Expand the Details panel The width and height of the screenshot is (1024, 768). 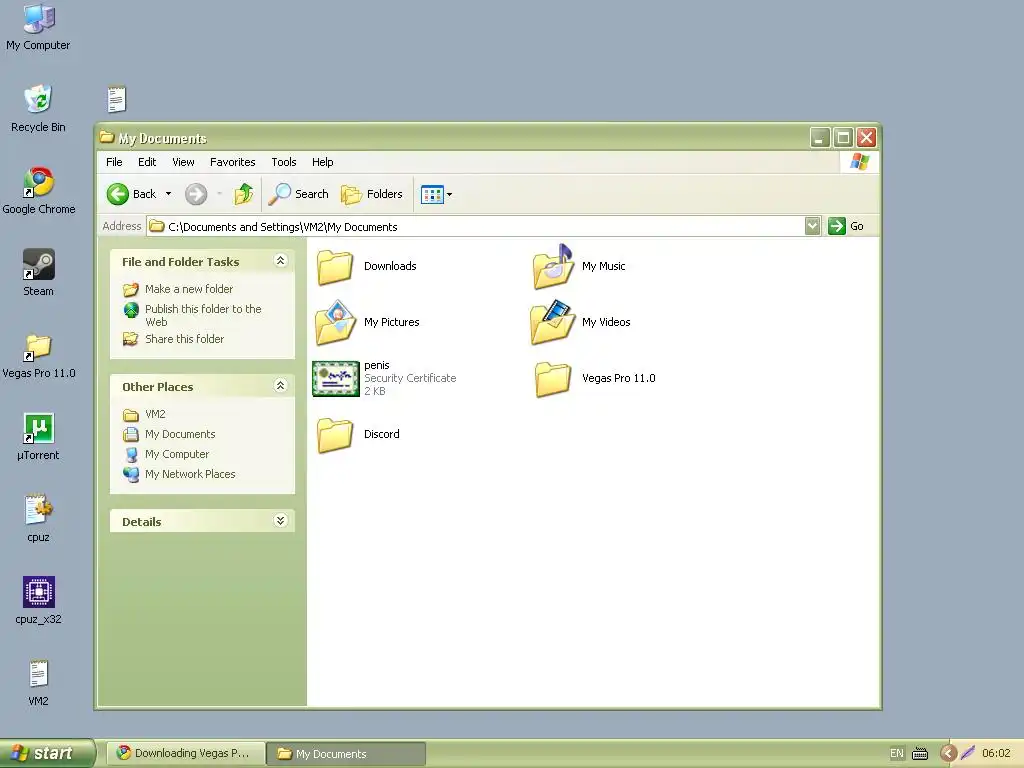[x=281, y=520]
